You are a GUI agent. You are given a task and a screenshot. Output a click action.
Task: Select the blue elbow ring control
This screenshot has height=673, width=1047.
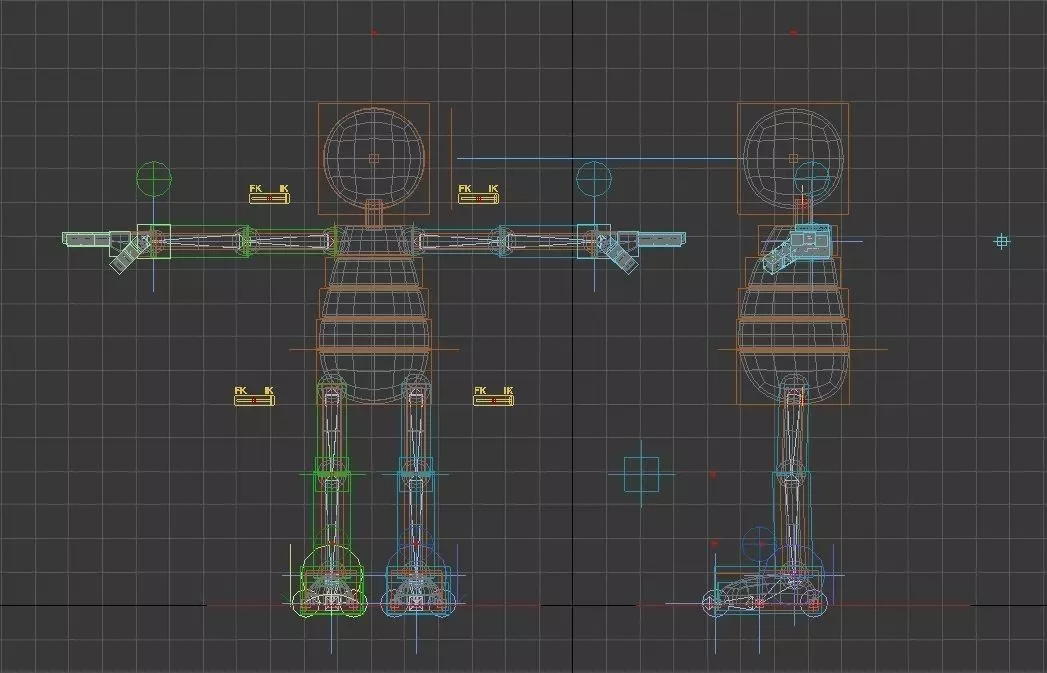coord(503,241)
